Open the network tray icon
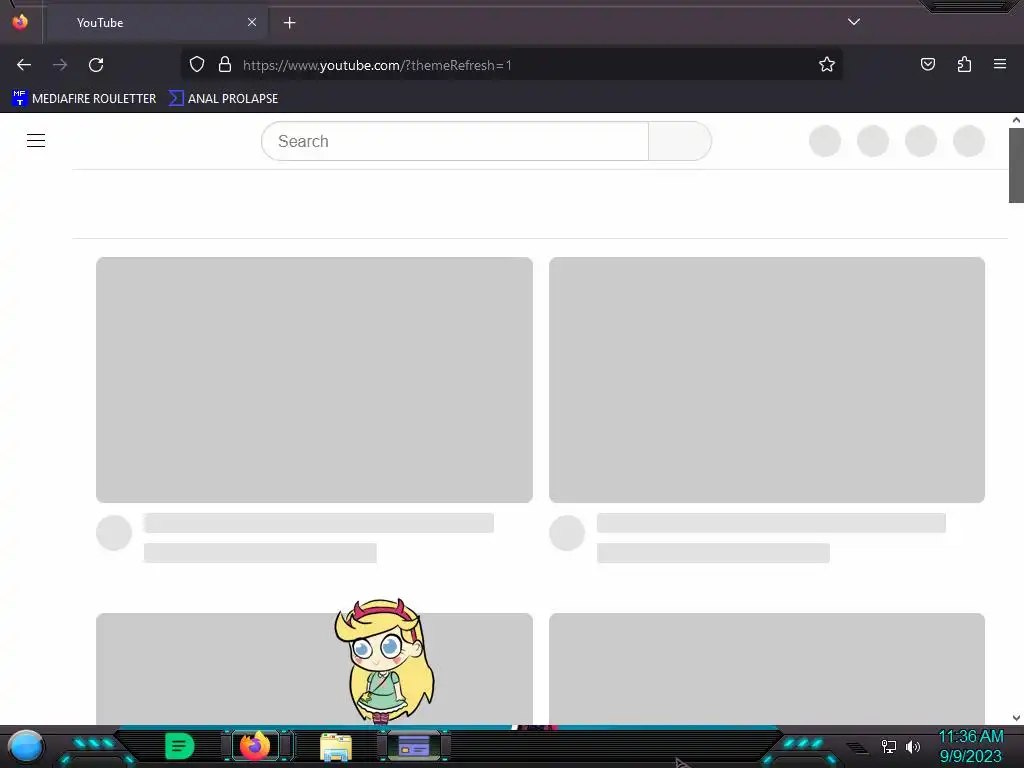The height and width of the screenshot is (768, 1024). (888, 746)
